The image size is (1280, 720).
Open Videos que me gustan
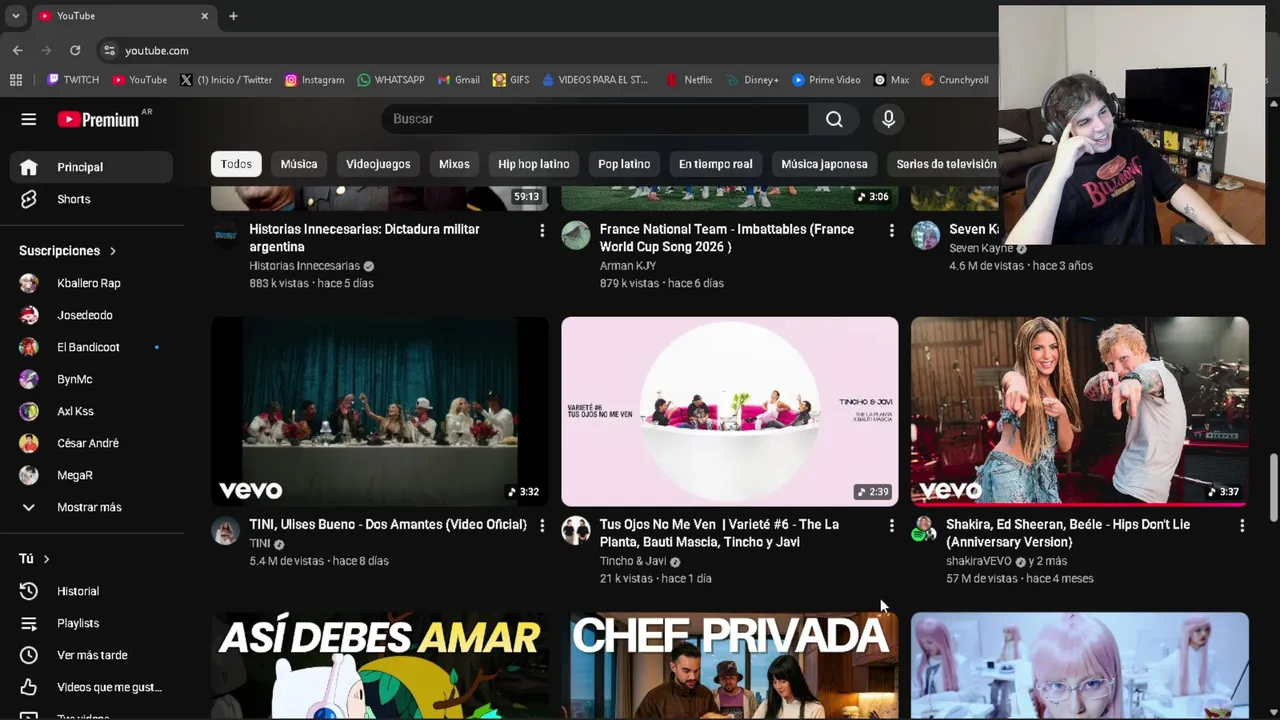click(92, 687)
